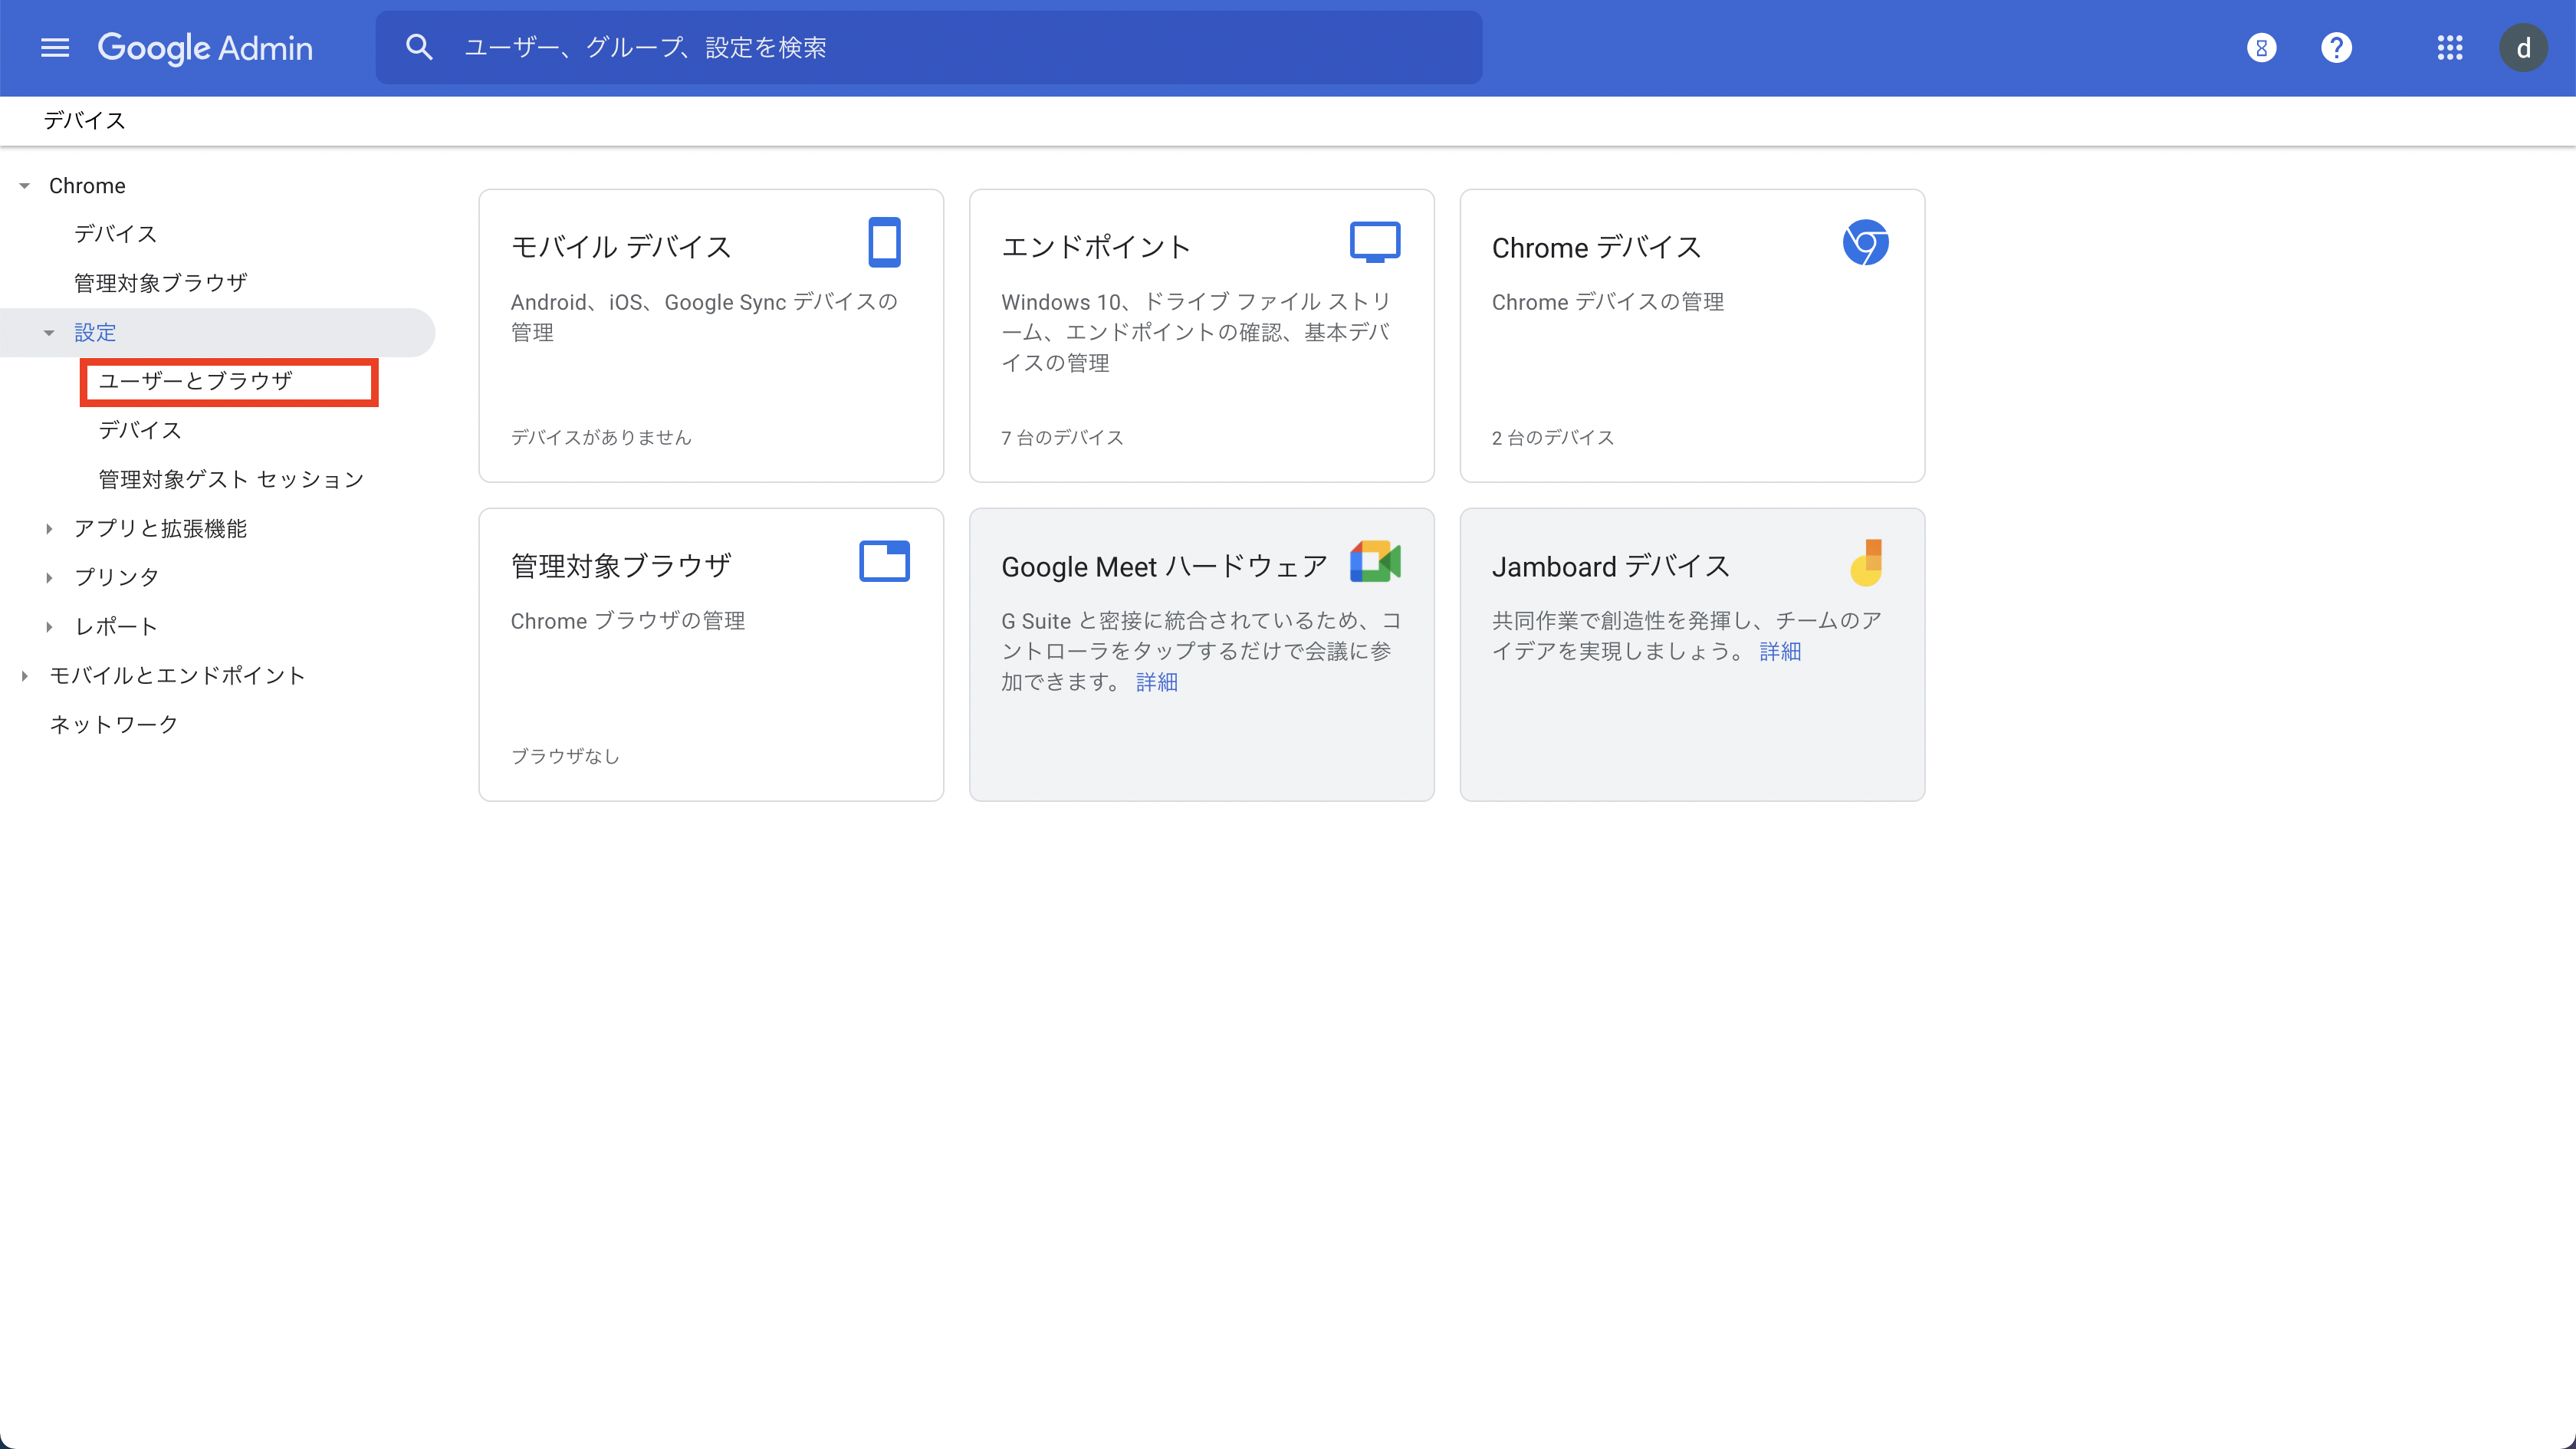2576x1449 pixels.
Task: Open the main hamburger menu
Action: pos(55,47)
